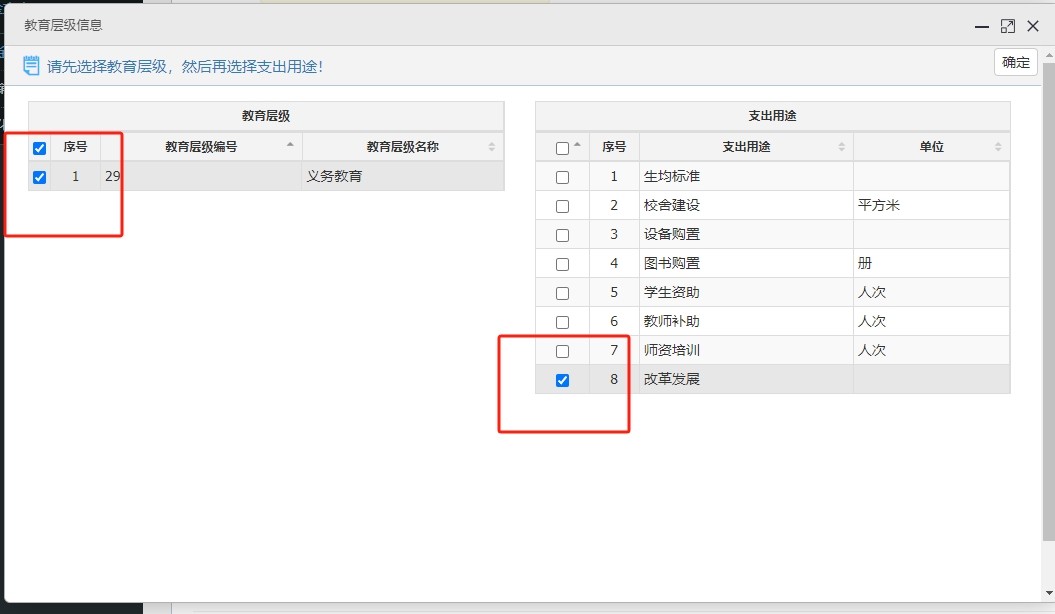The image size is (1055, 614).
Task: Click the scrollbar down arrow of the dialog
Action: 1049,593
